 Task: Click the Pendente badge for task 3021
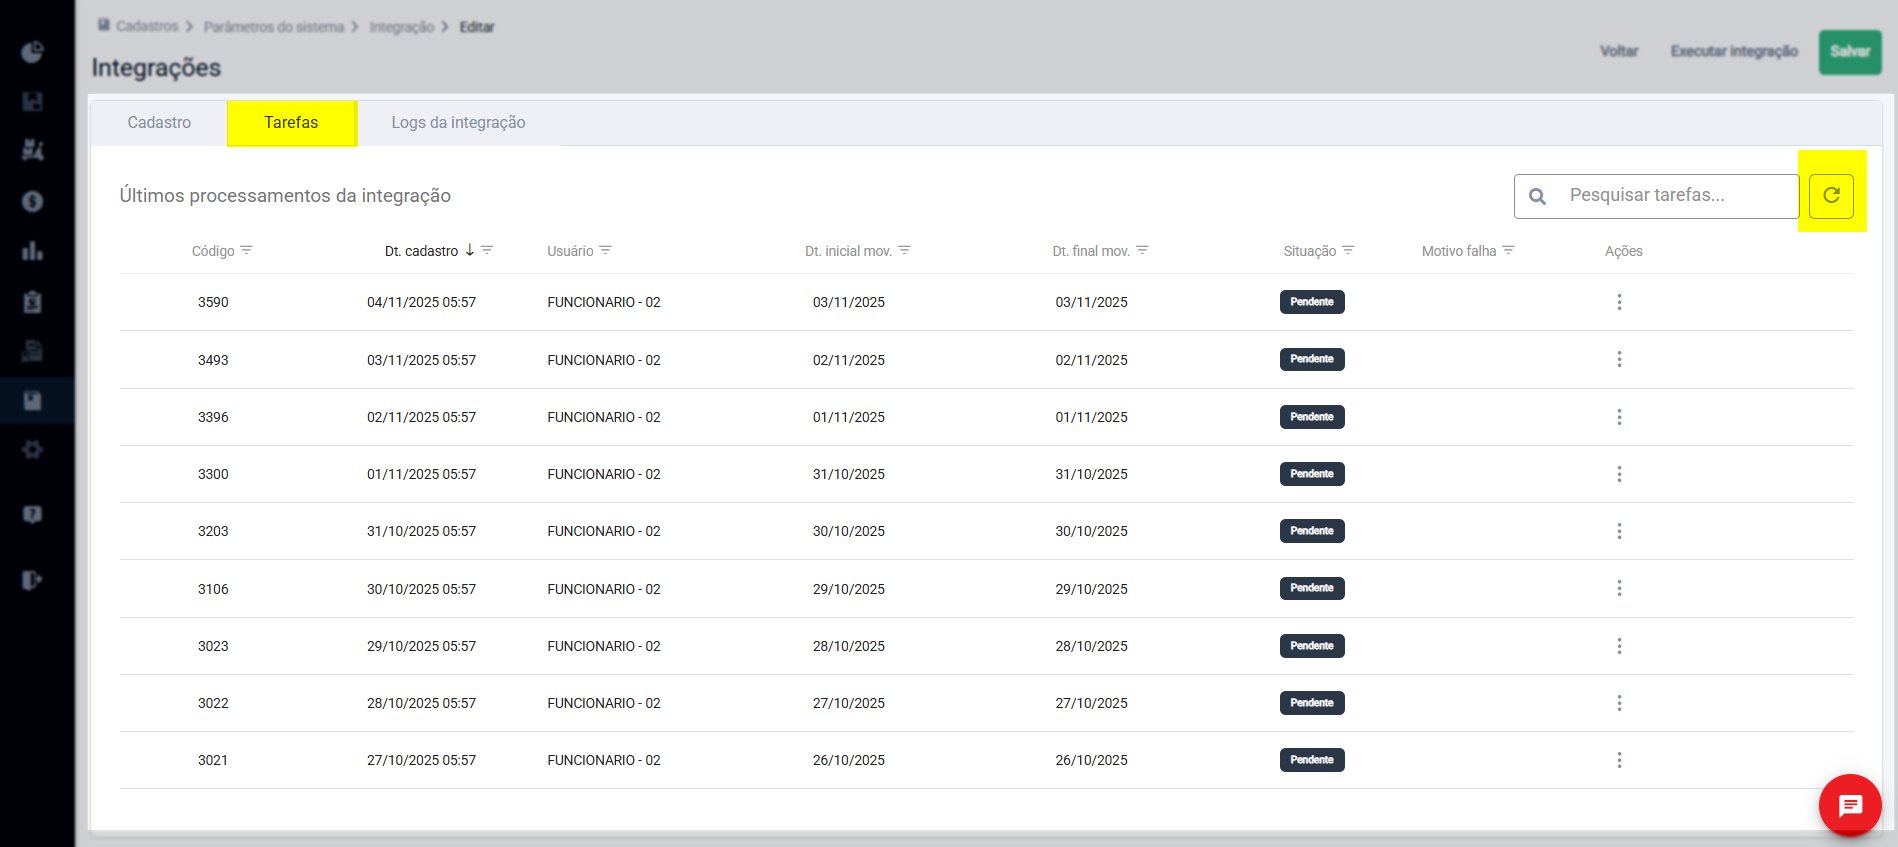1312,760
